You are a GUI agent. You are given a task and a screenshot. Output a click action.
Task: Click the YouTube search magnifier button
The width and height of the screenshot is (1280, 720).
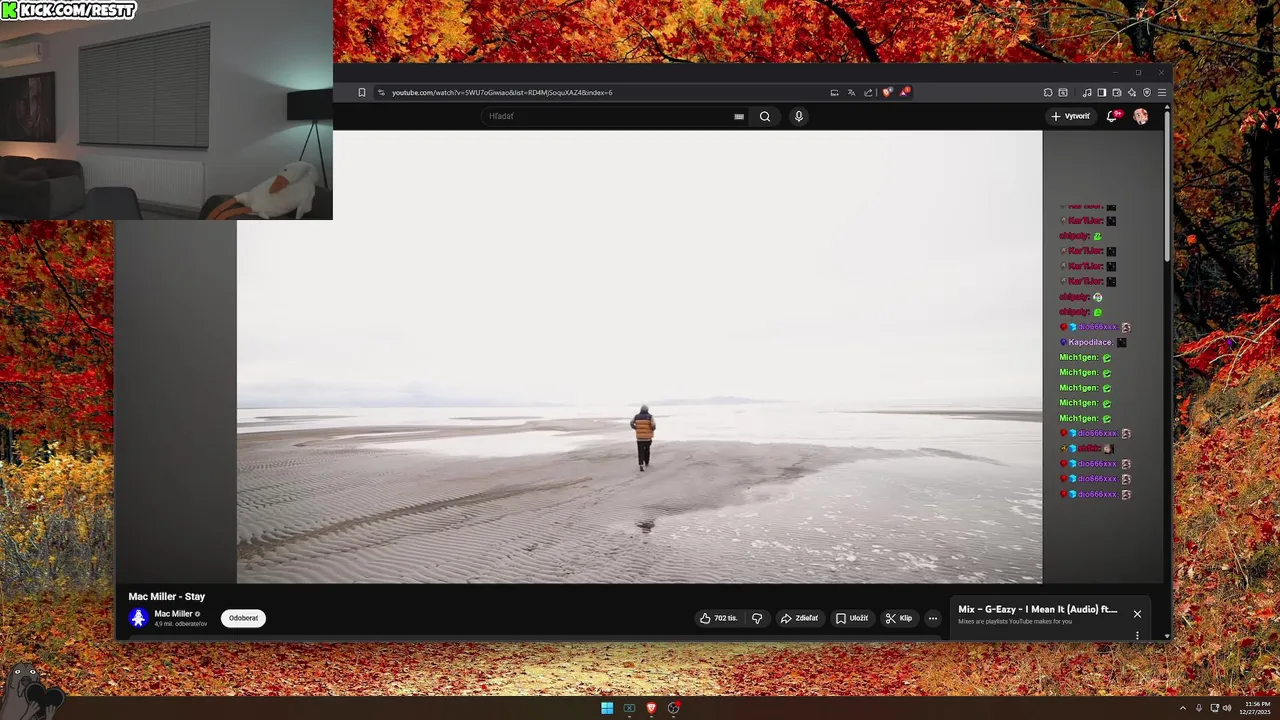pos(765,116)
